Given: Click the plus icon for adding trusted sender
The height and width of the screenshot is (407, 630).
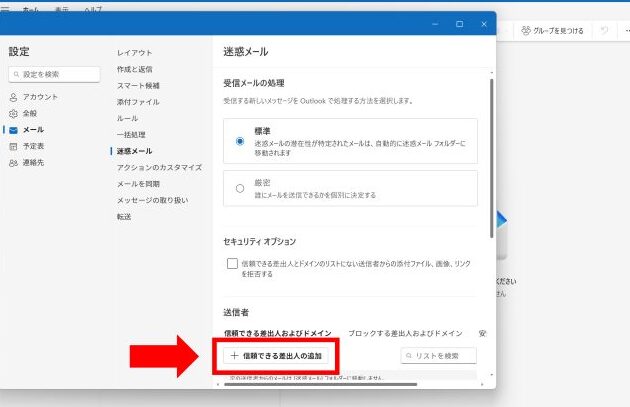Looking at the screenshot, I should [234, 356].
